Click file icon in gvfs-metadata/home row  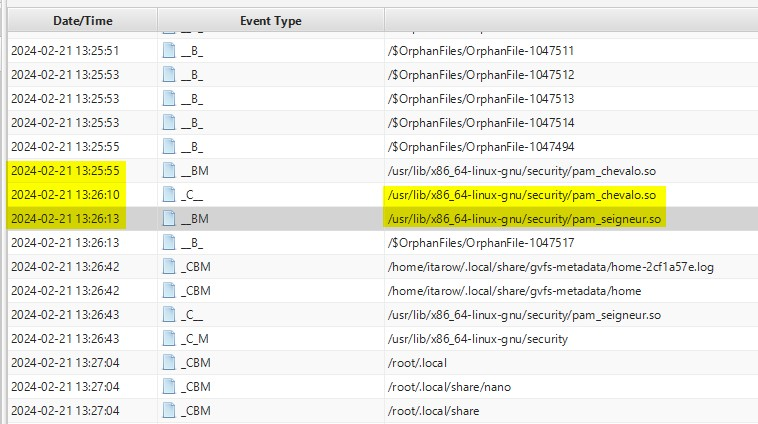(169, 291)
